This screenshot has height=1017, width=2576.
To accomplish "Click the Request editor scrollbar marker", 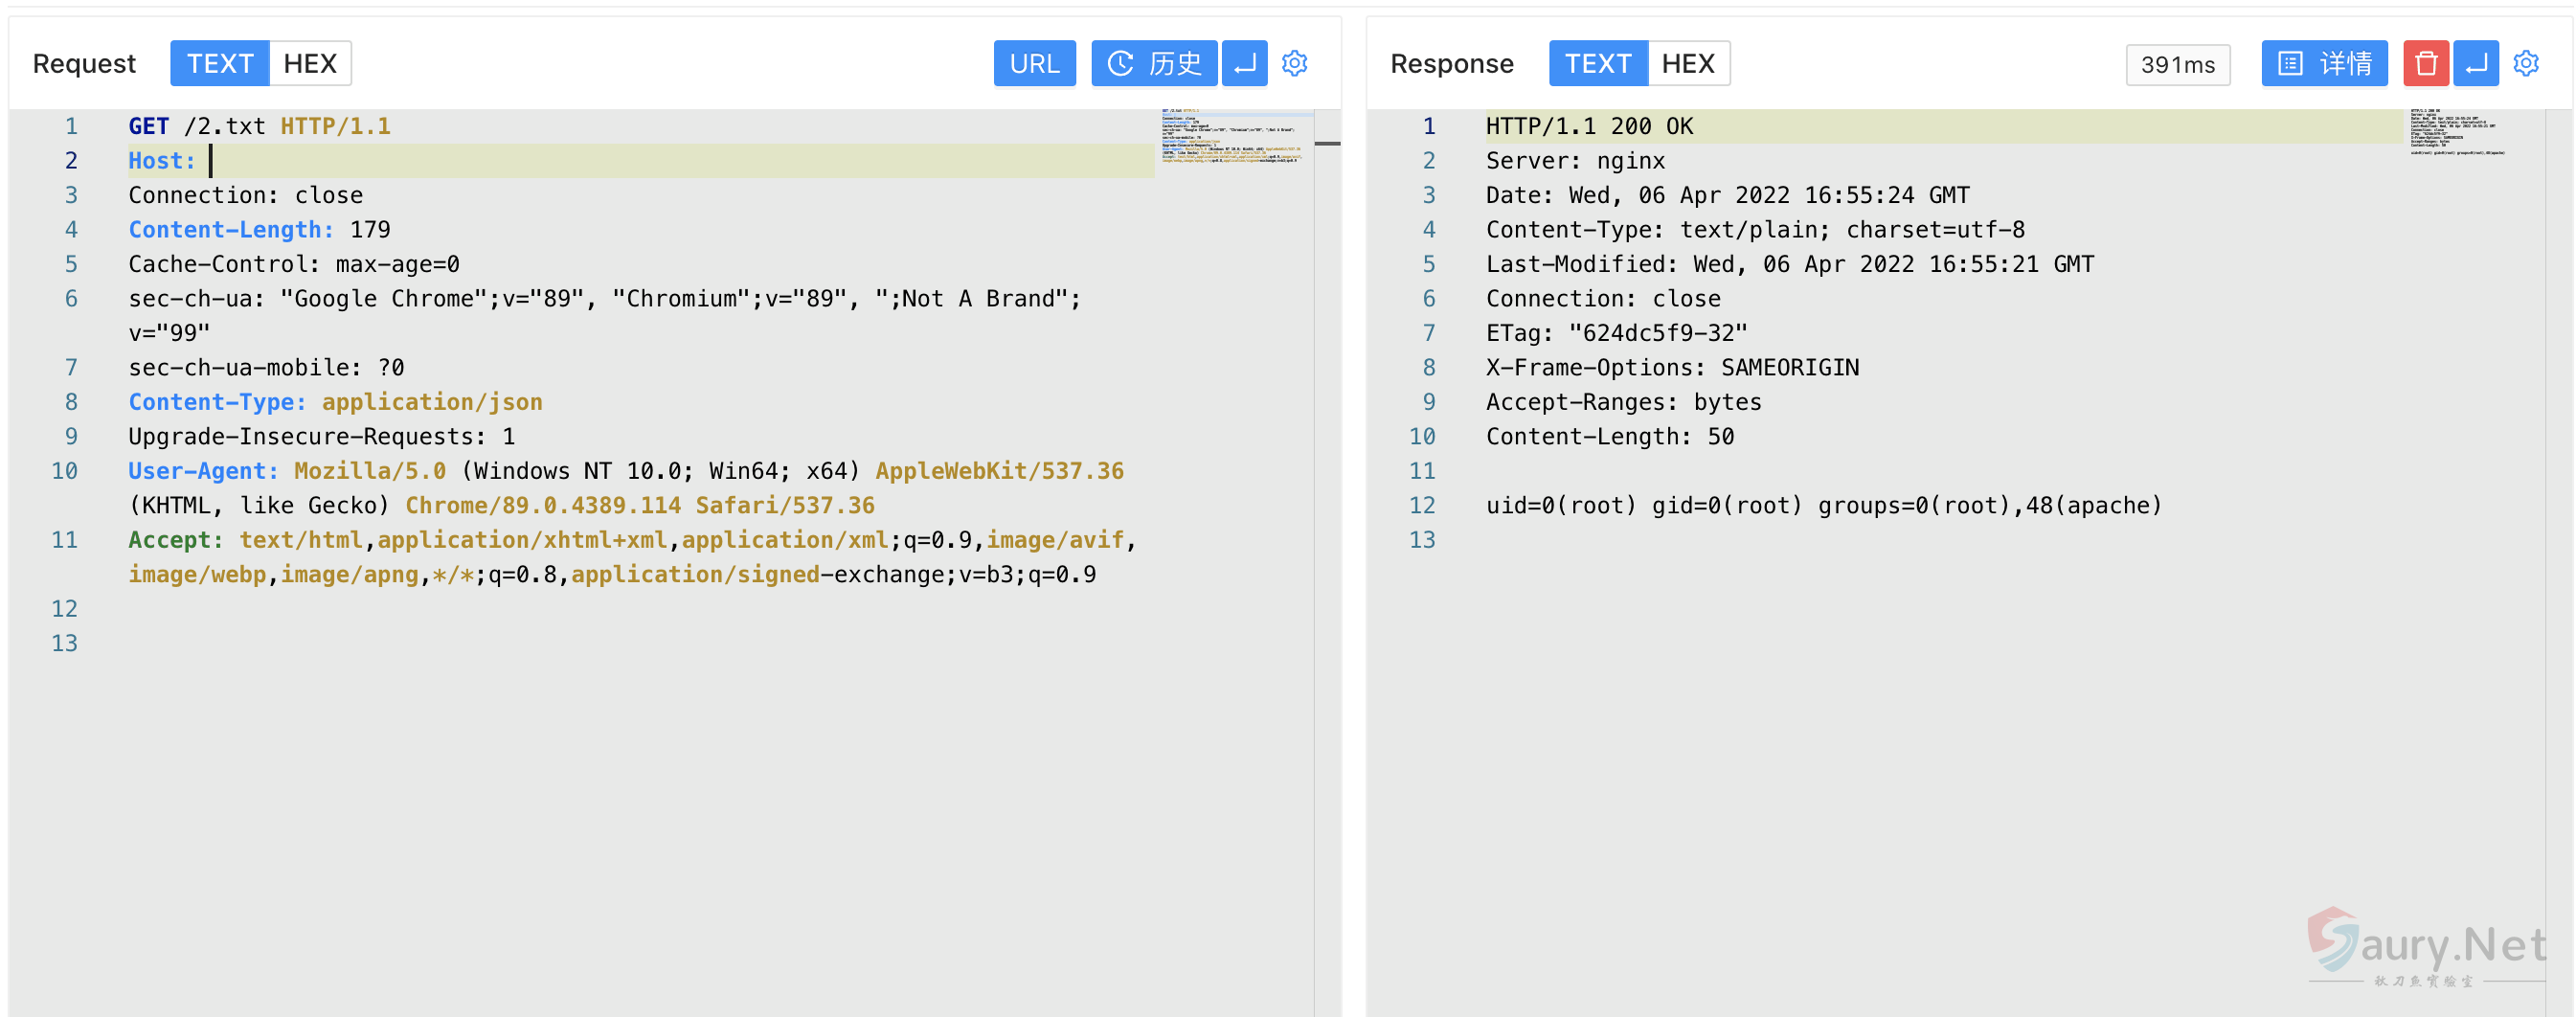I will [x=1327, y=144].
